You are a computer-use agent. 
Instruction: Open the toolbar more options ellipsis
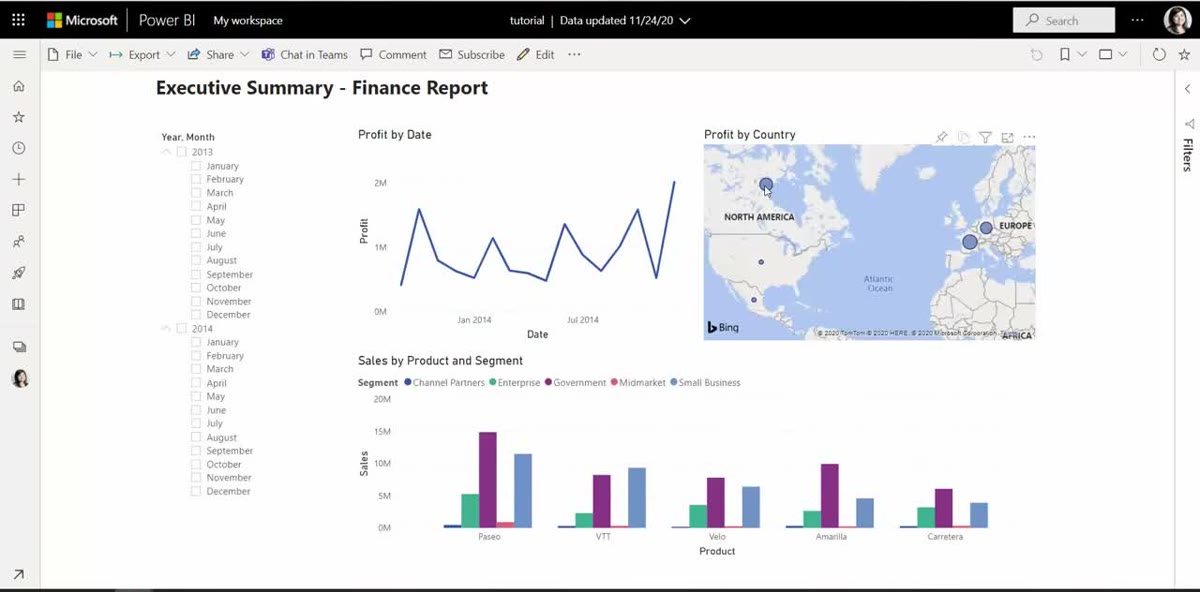tap(574, 55)
